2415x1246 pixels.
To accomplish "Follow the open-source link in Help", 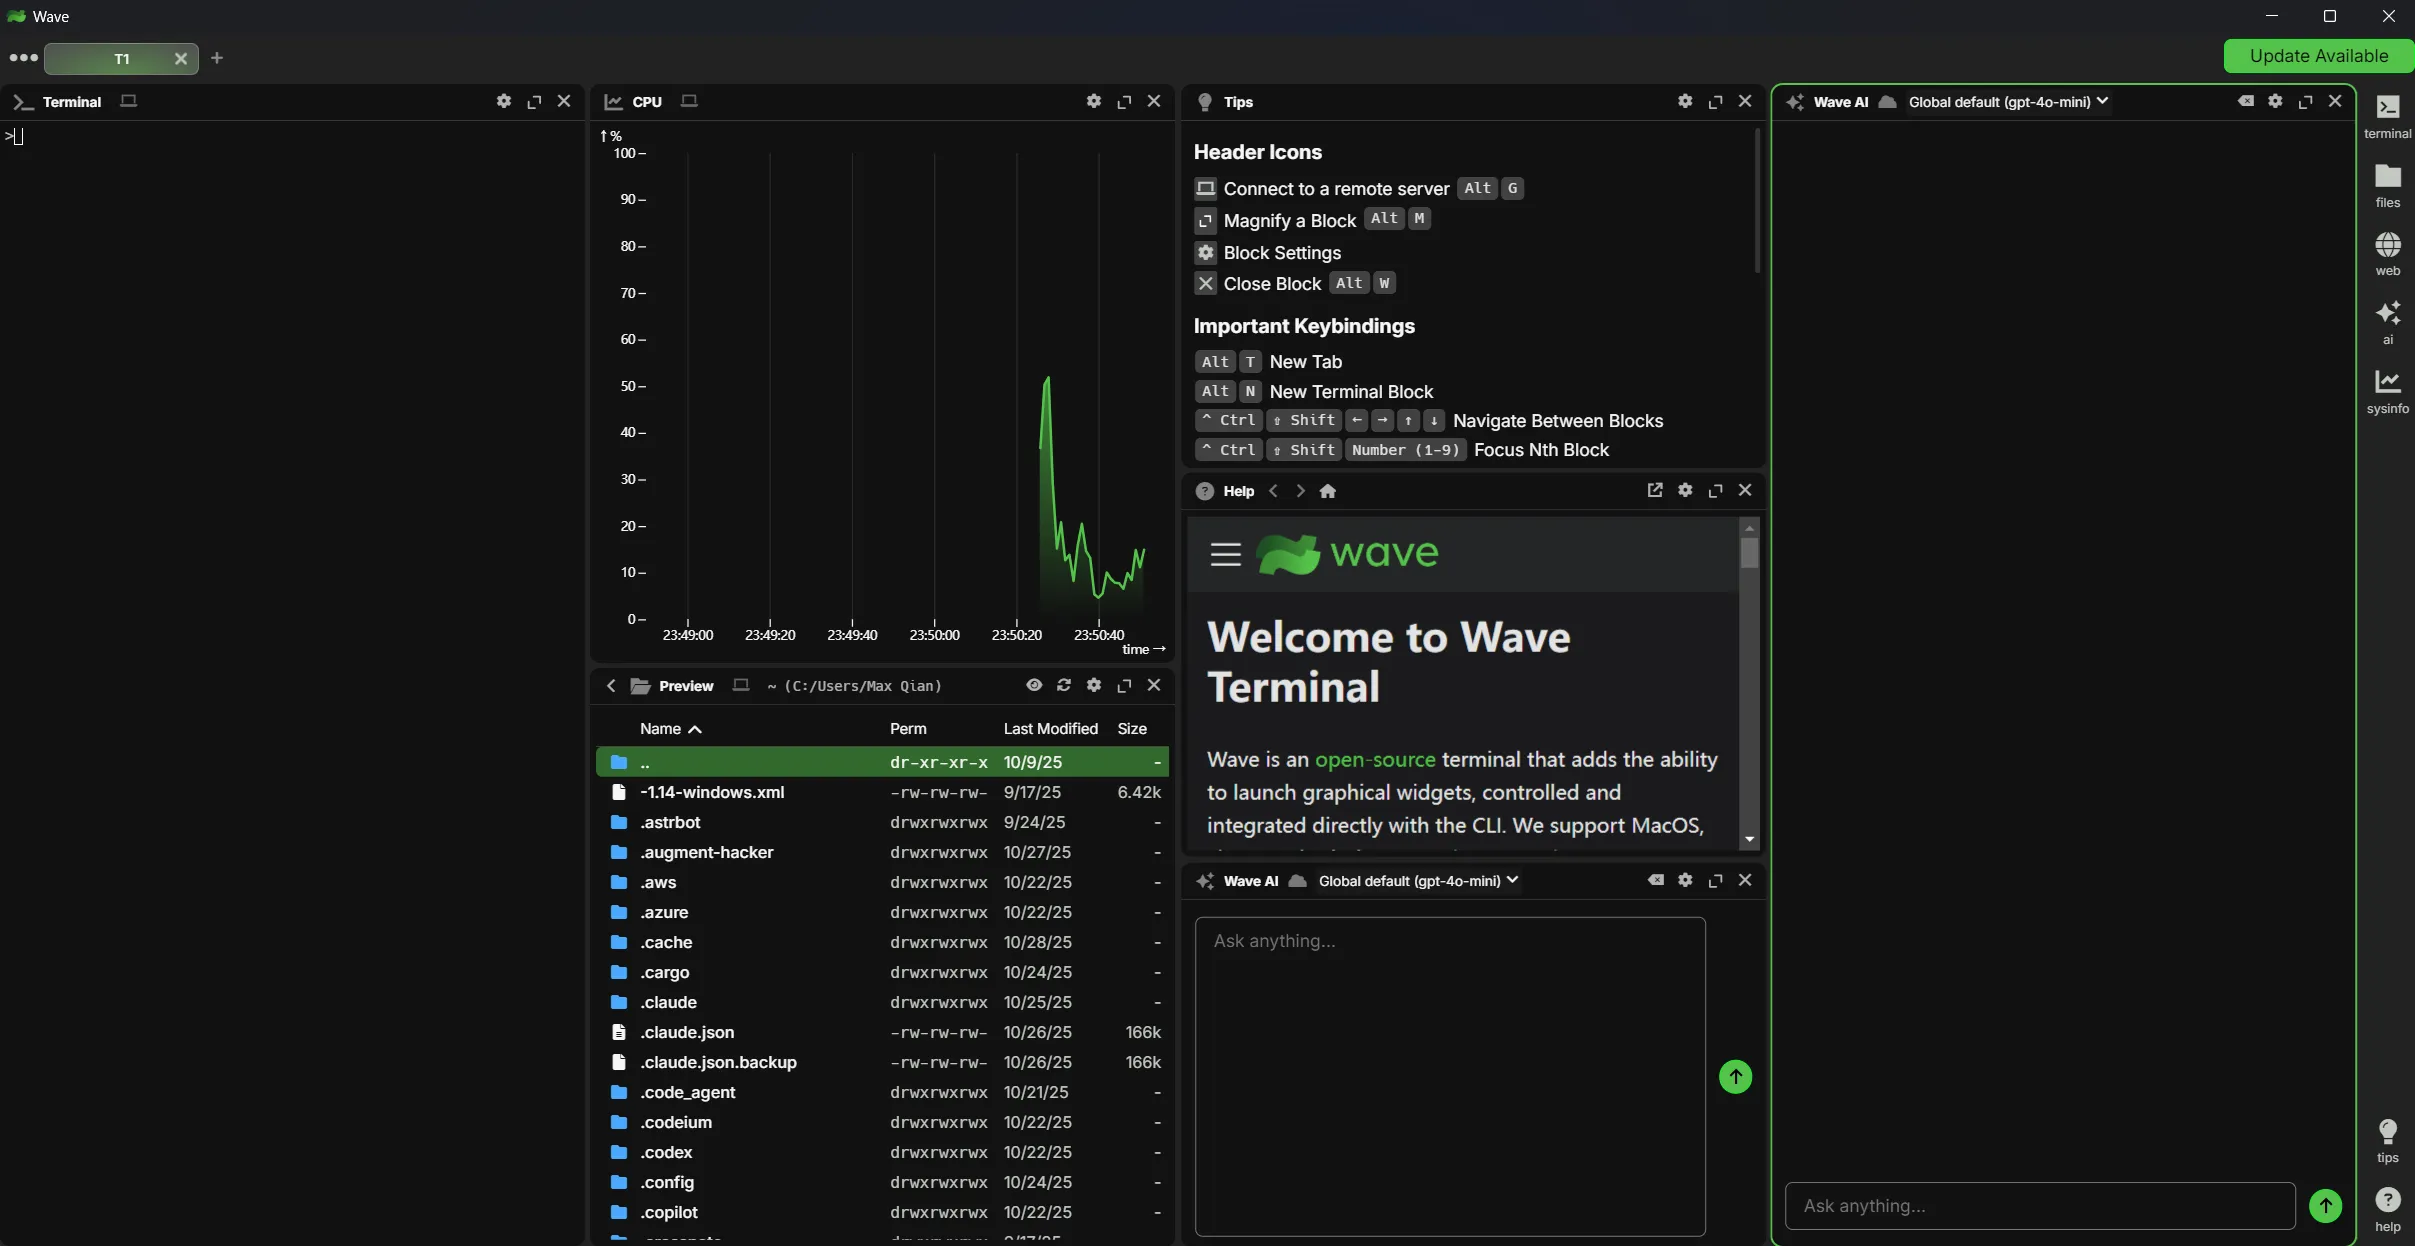I will tap(1374, 760).
